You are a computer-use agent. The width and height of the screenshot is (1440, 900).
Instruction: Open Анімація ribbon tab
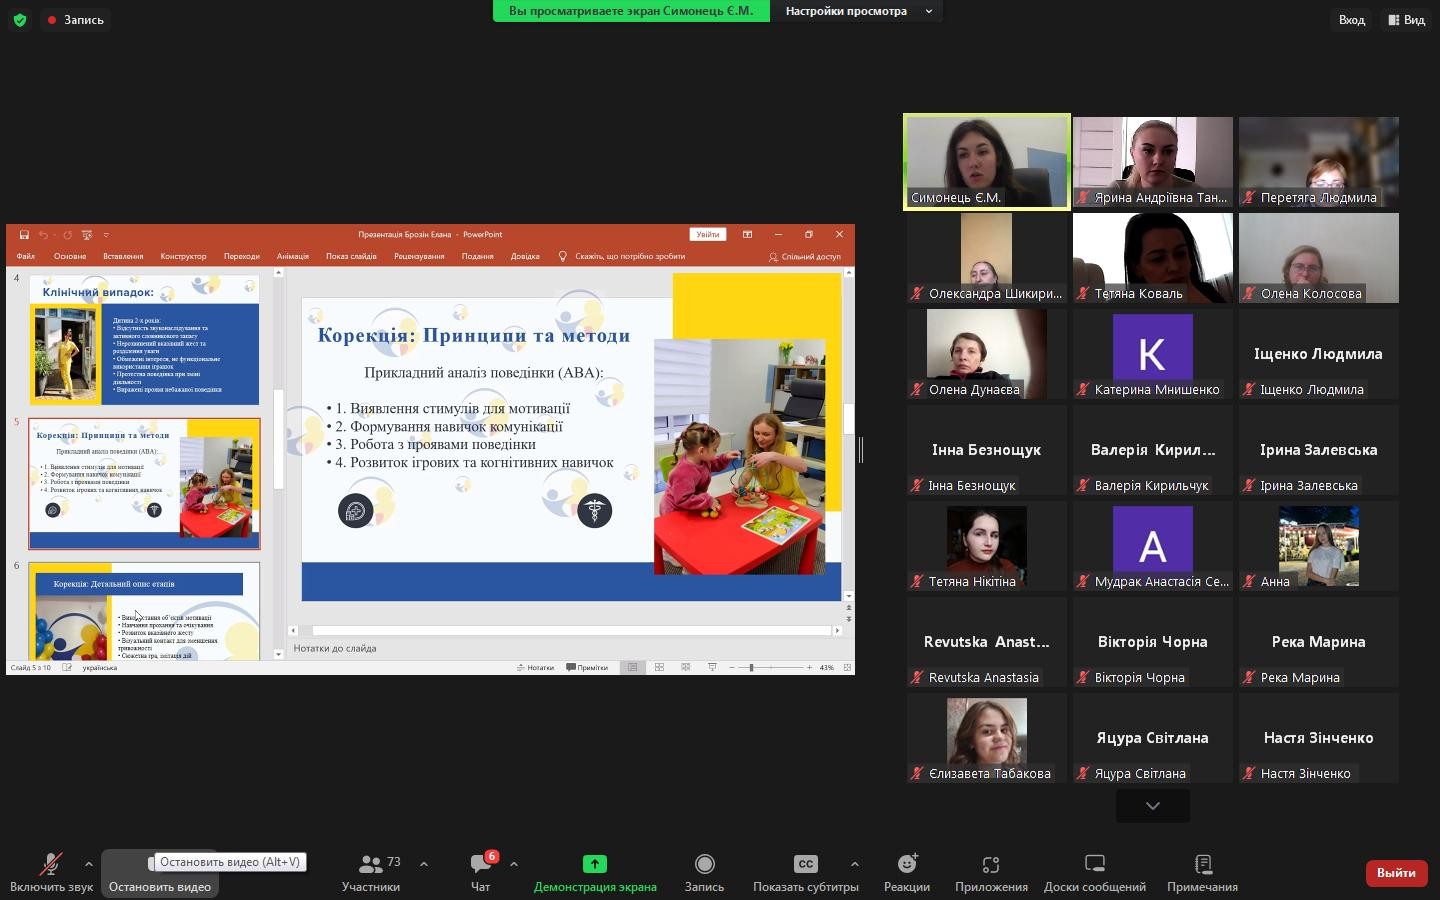293,256
